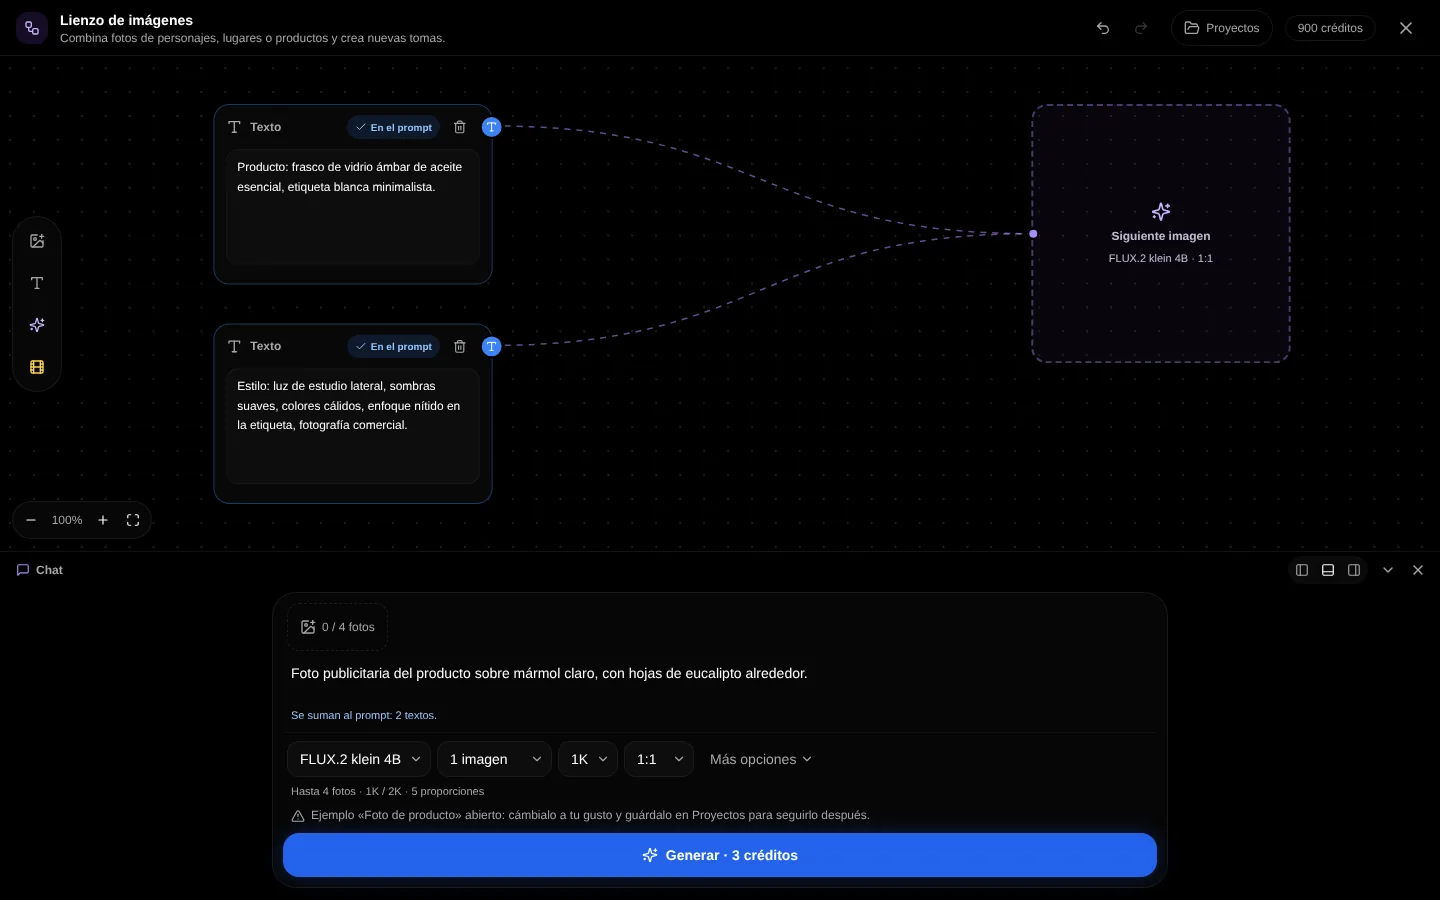Screen dimensions: 1440x900
Task: Click the Estilo text area in second node
Action: click(353, 426)
